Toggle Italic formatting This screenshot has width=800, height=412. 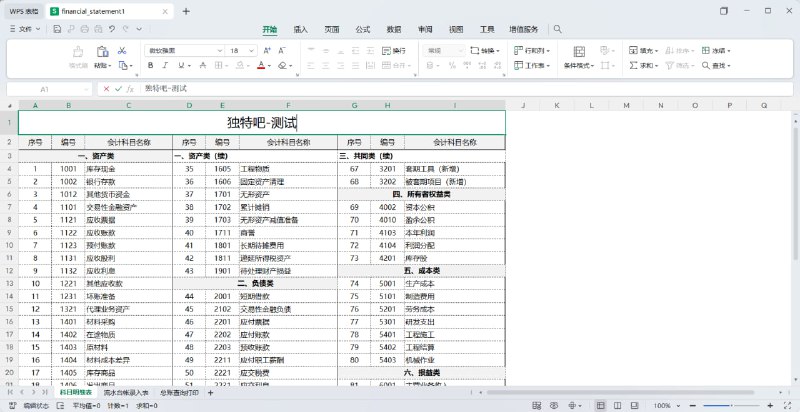pos(165,65)
